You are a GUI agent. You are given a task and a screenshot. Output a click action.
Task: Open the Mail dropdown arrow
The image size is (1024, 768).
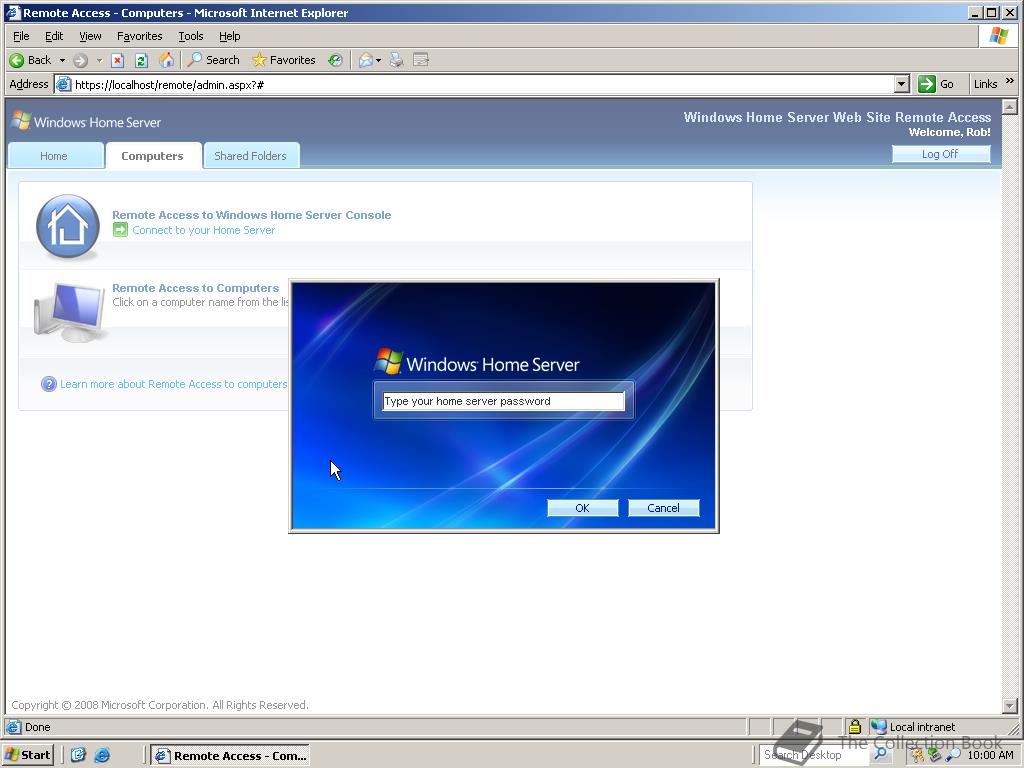click(378, 60)
